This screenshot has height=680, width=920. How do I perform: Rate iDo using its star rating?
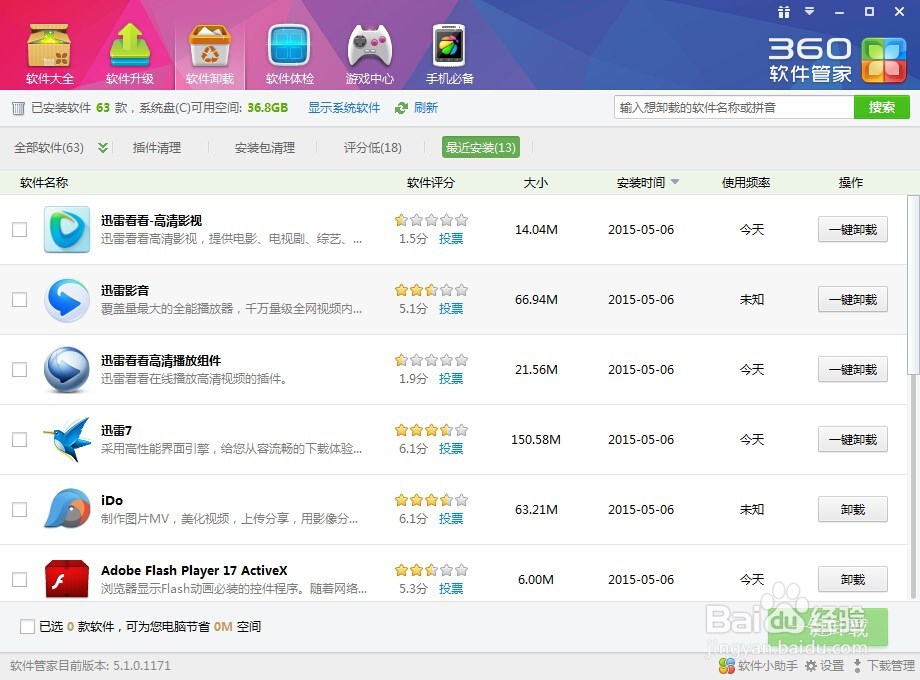click(x=431, y=500)
